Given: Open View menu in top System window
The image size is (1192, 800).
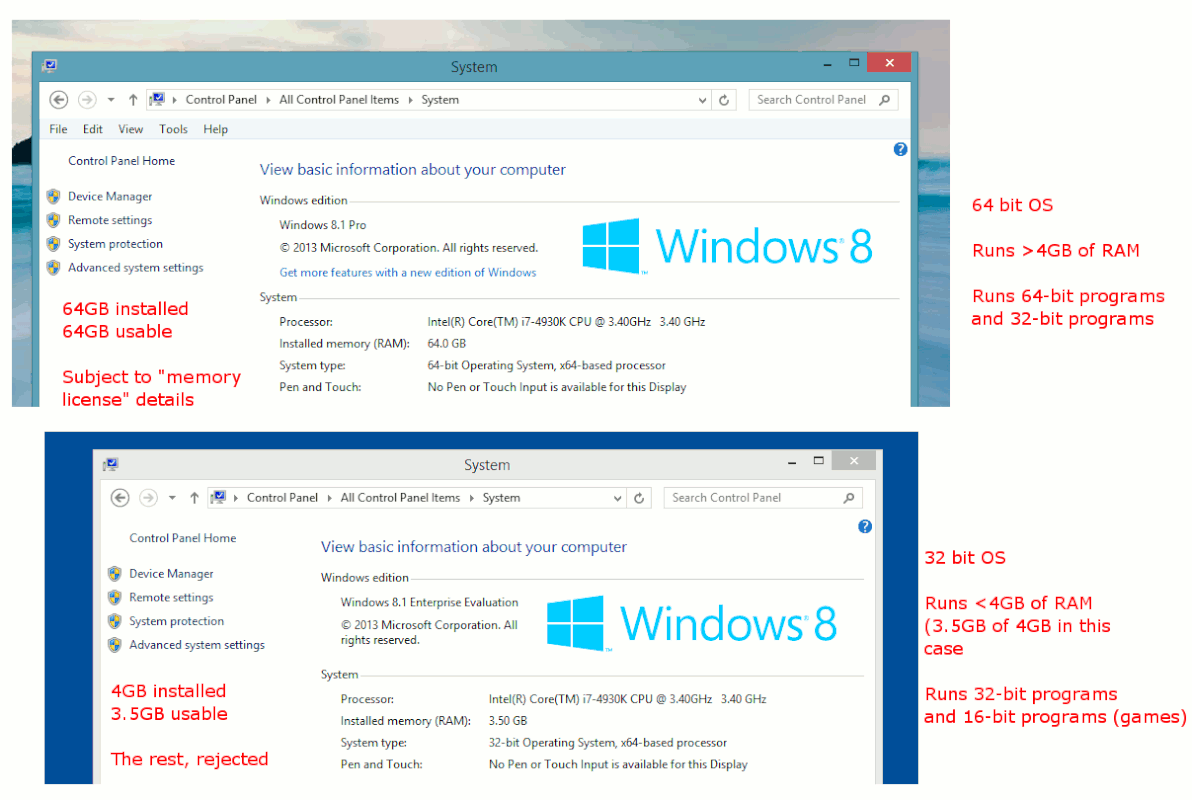Looking at the screenshot, I should click(131, 129).
